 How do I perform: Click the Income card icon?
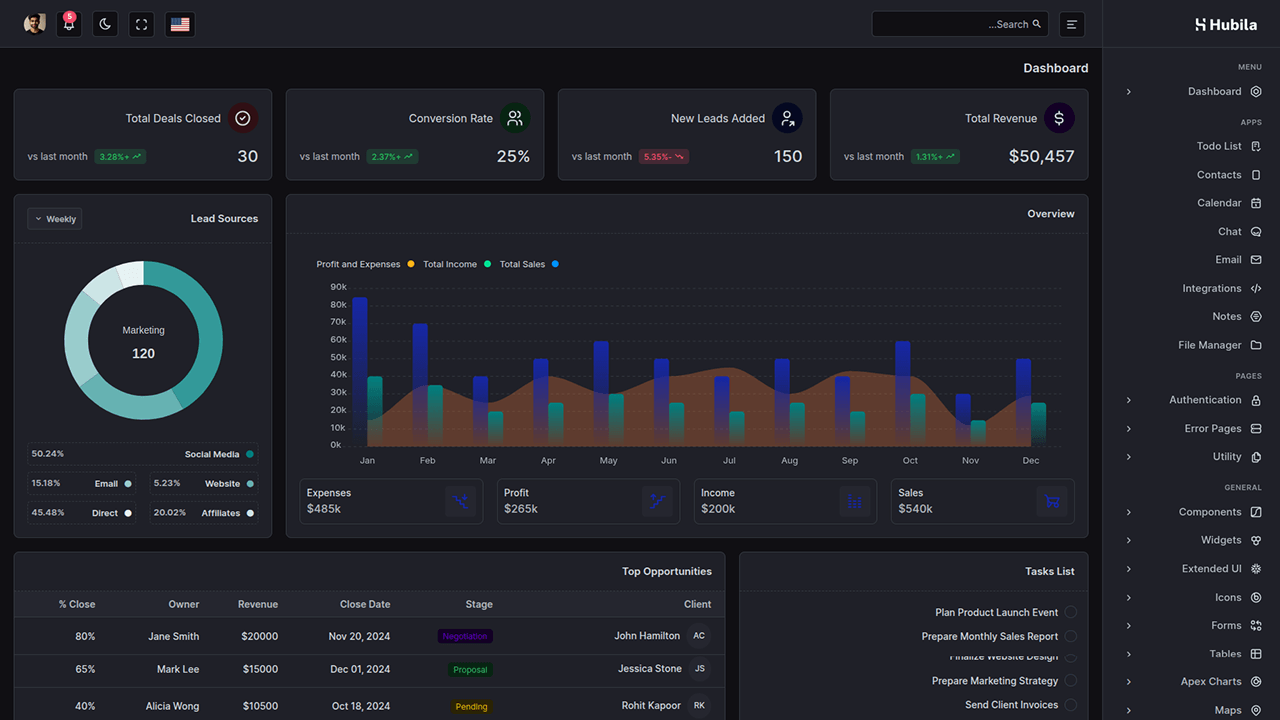pos(854,501)
